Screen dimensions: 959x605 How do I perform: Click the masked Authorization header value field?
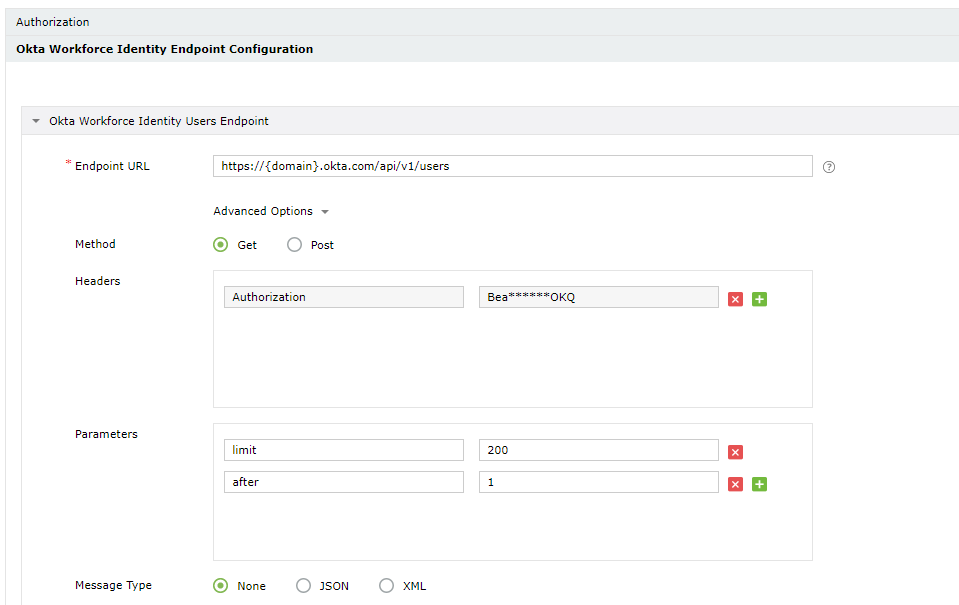(598, 297)
